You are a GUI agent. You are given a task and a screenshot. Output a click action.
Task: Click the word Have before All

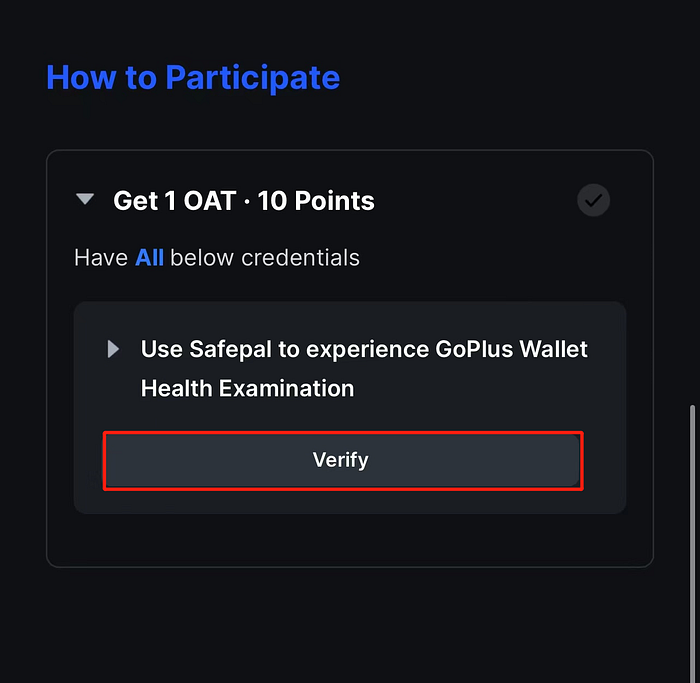click(x=101, y=258)
